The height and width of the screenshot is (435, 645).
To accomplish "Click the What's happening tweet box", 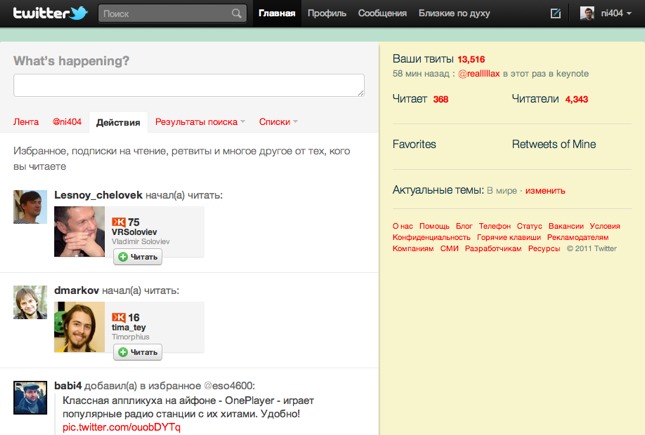I will (x=189, y=85).
